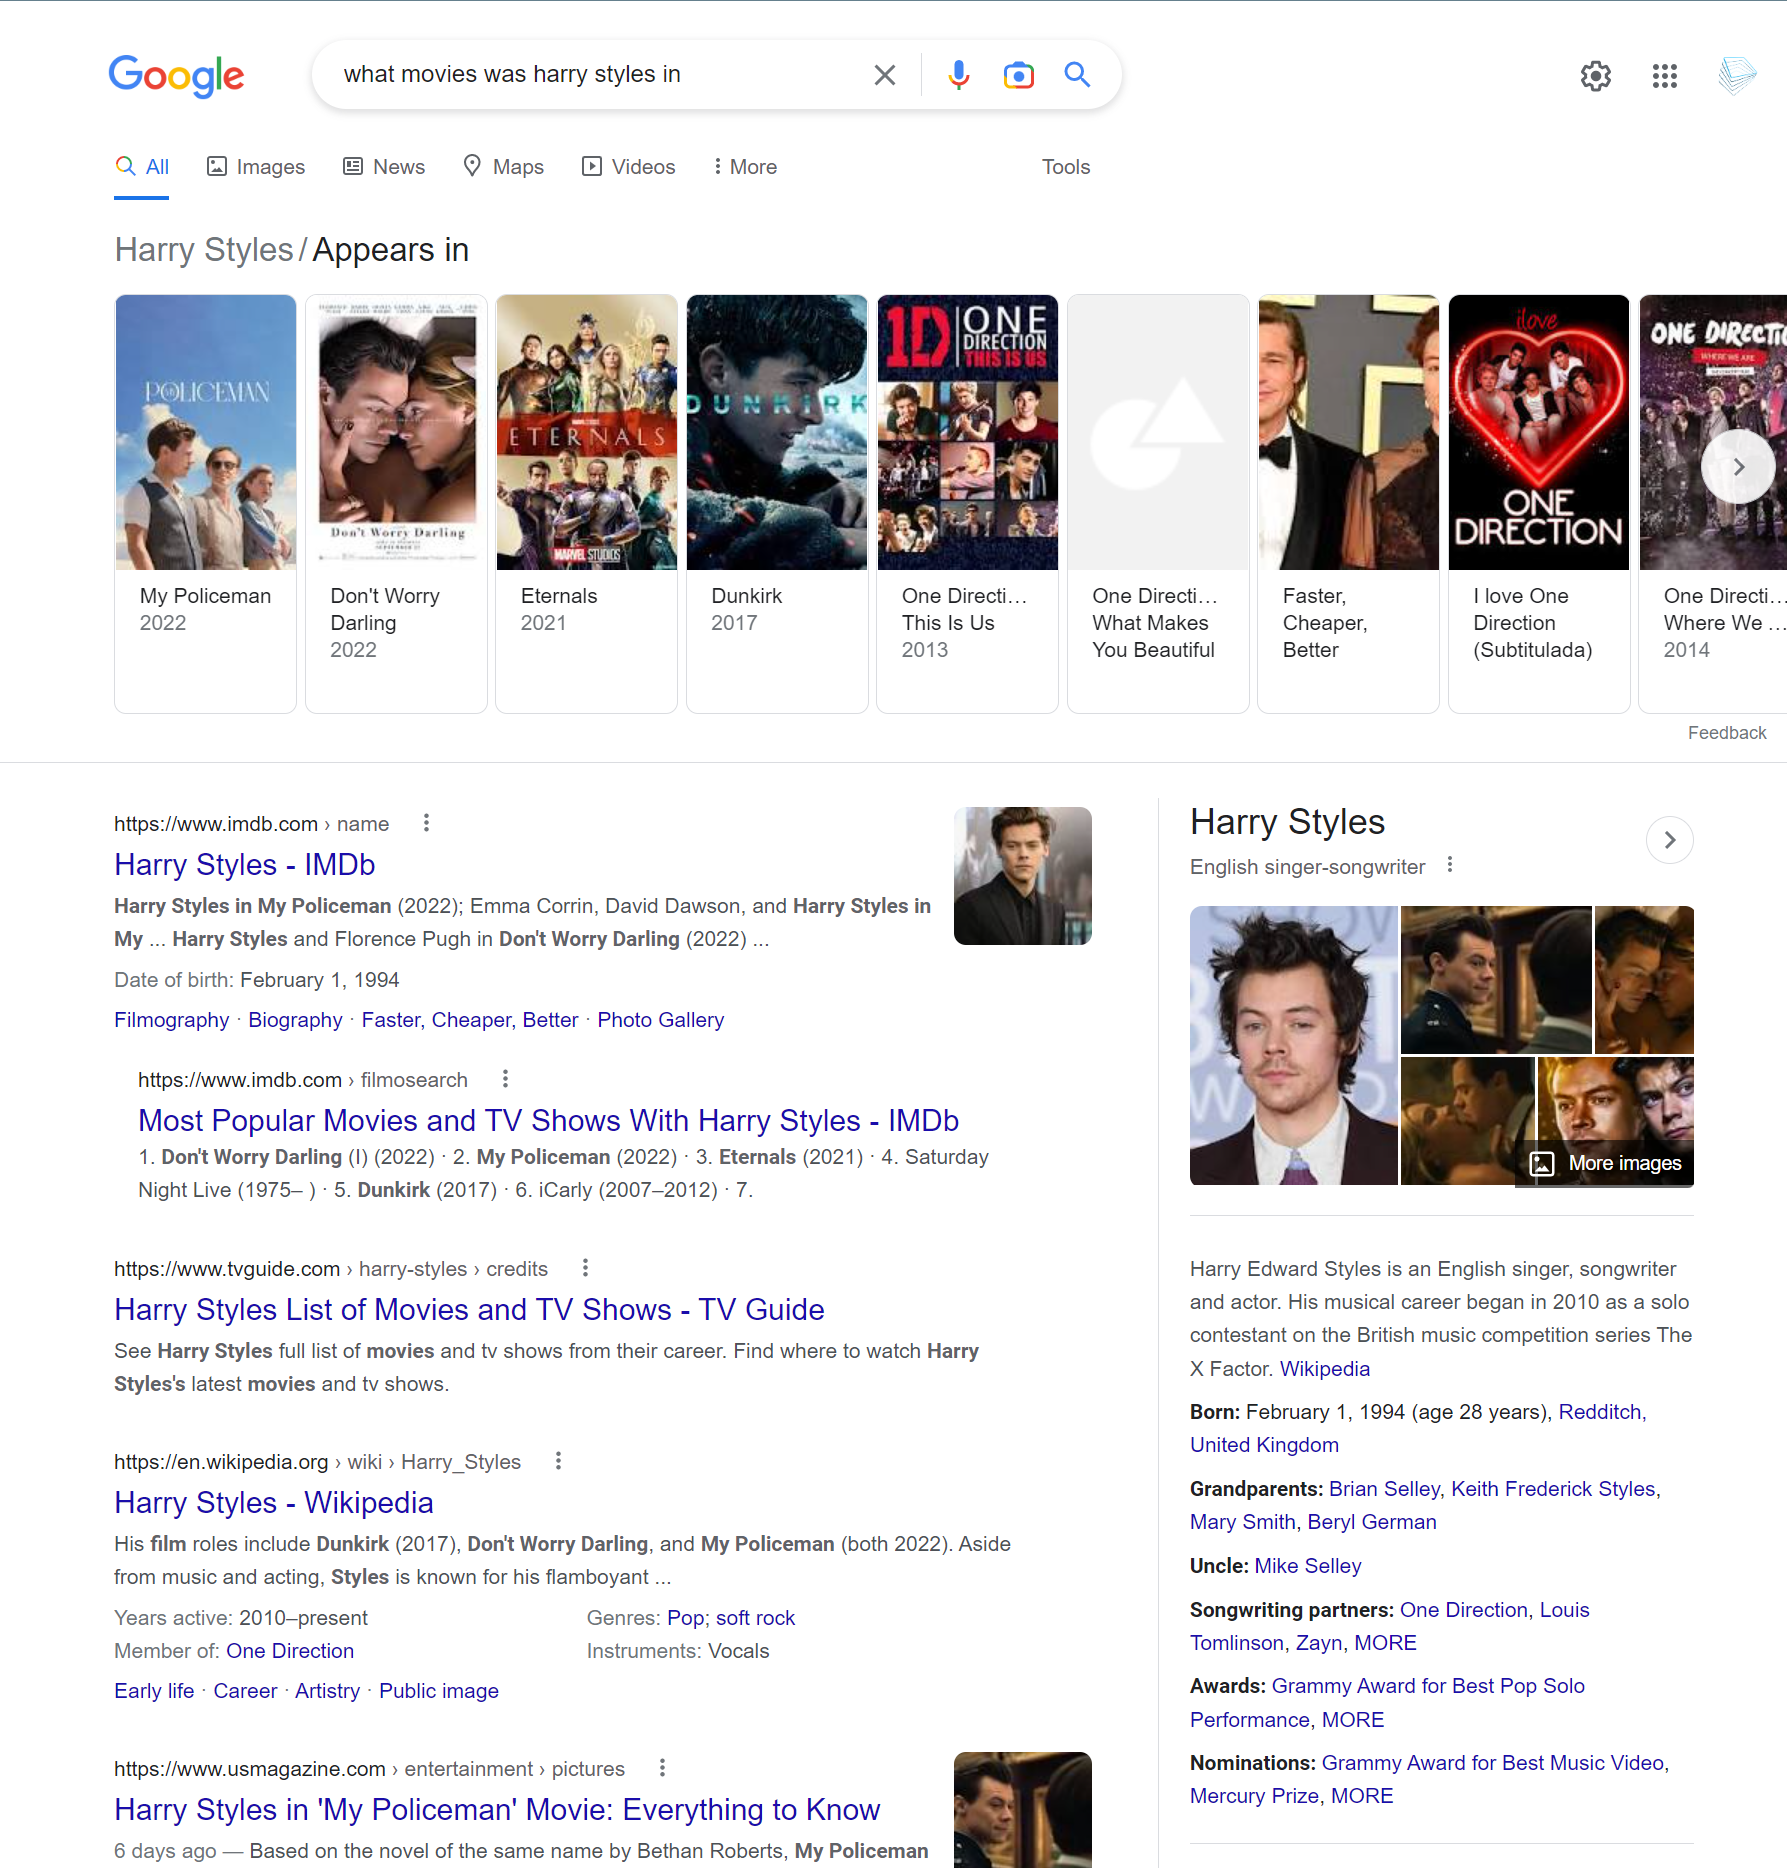Open options menu for IMDb name result

pyautogui.click(x=426, y=823)
